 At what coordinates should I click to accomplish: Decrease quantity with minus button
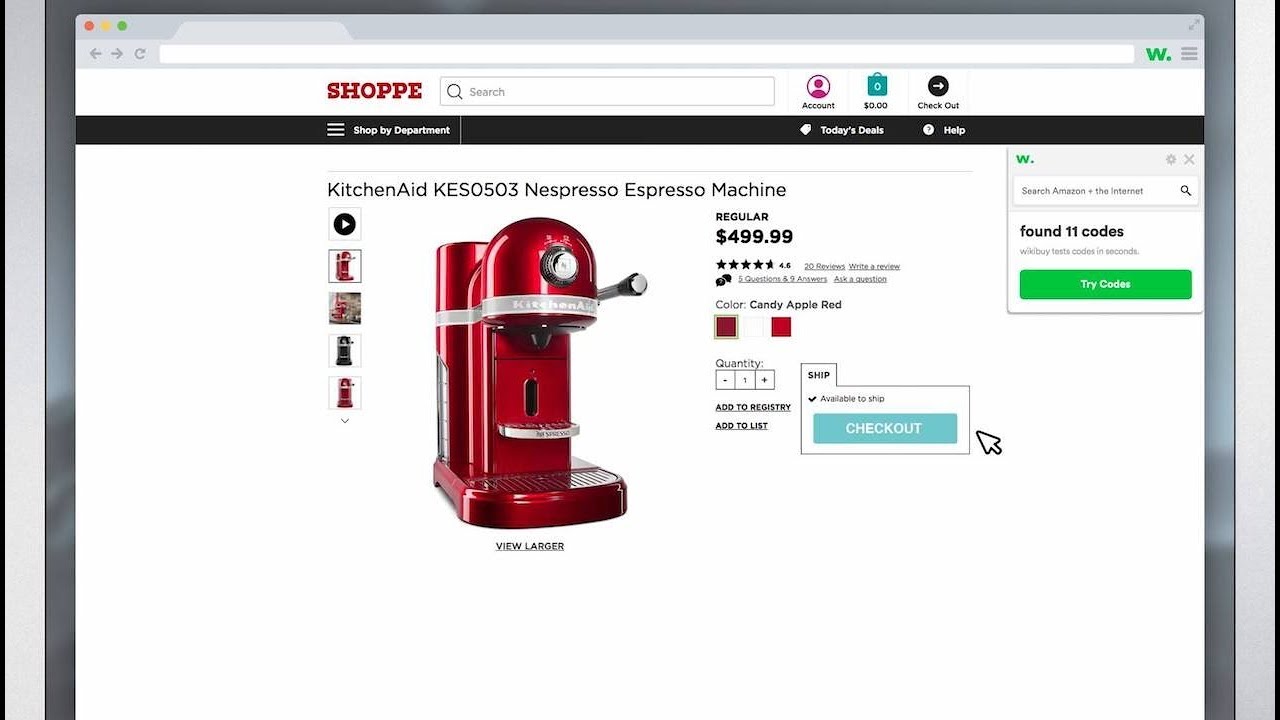(725, 380)
